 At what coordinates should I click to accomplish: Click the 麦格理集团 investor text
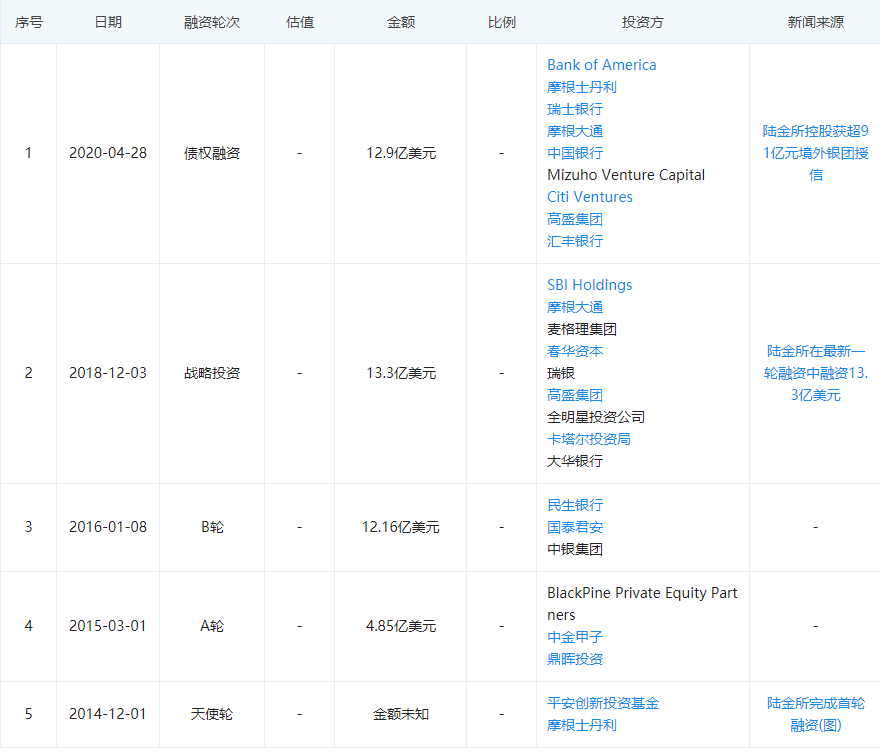pyautogui.click(x=581, y=329)
